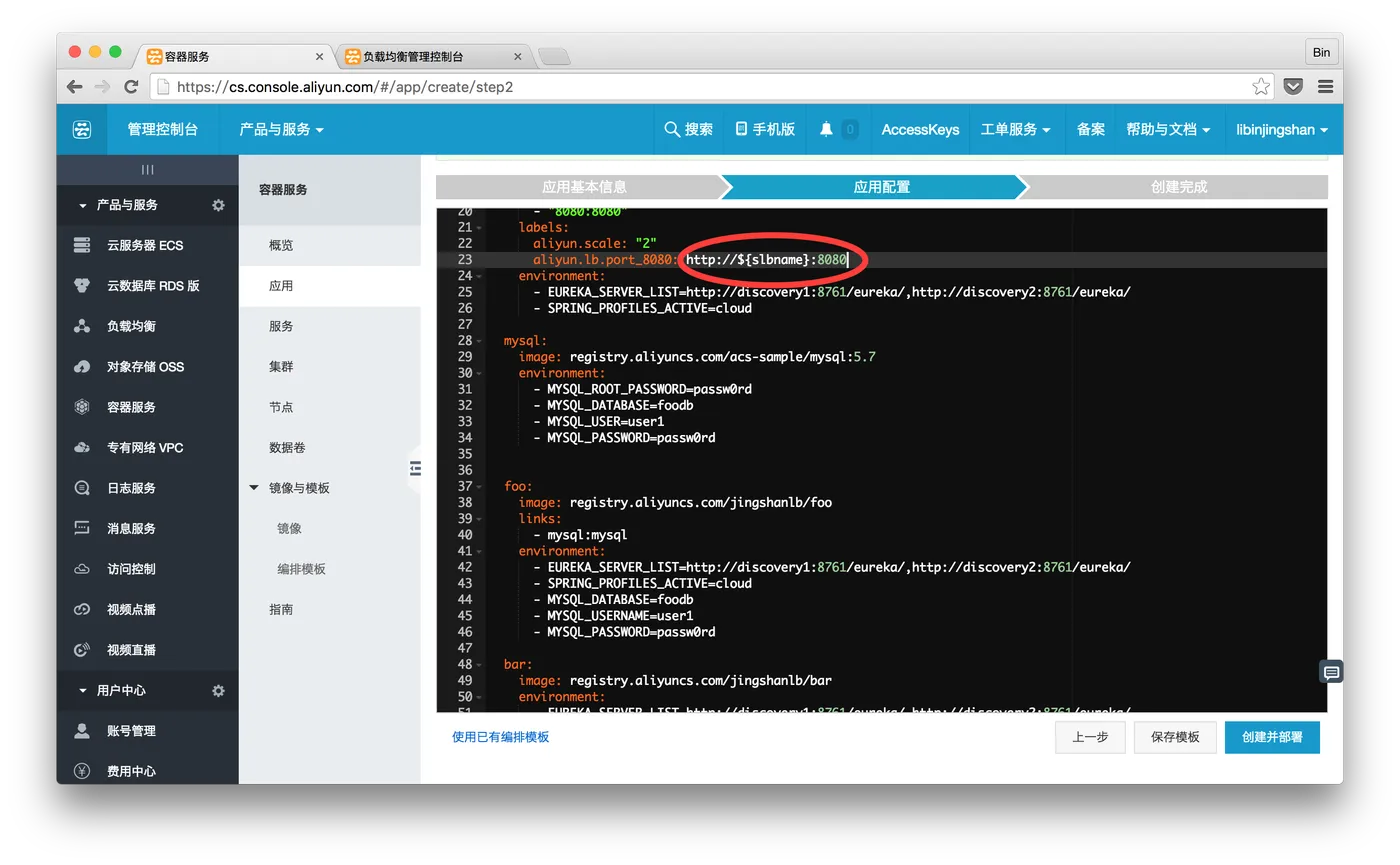Screen dimensions: 1400x865
Task: Click the container service (容器服务) sidebar icon
Action: click(x=82, y=407)
